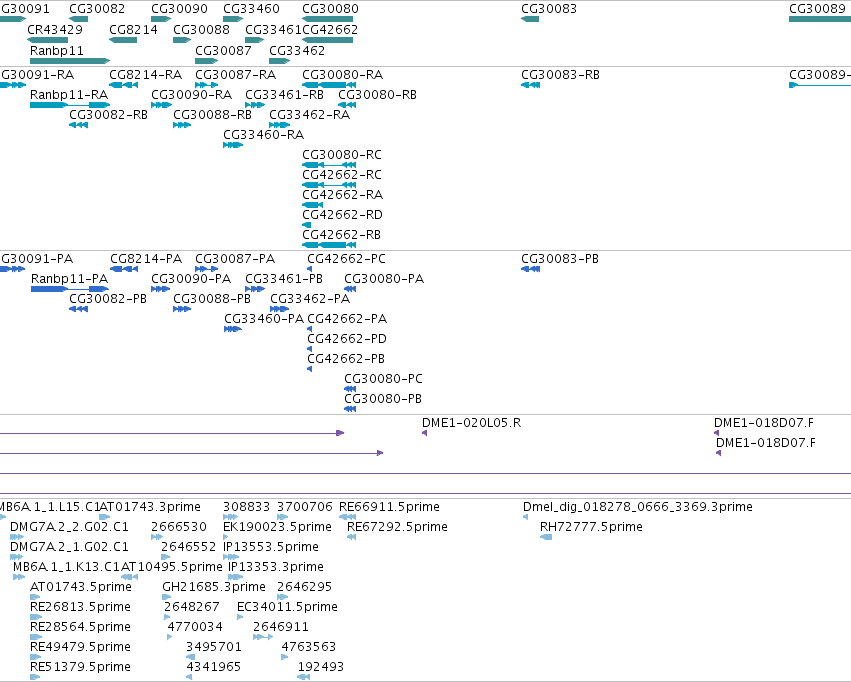851x682 pixels.
Task: Open the CG30090-RA transcript label
Action: point(192,95)
